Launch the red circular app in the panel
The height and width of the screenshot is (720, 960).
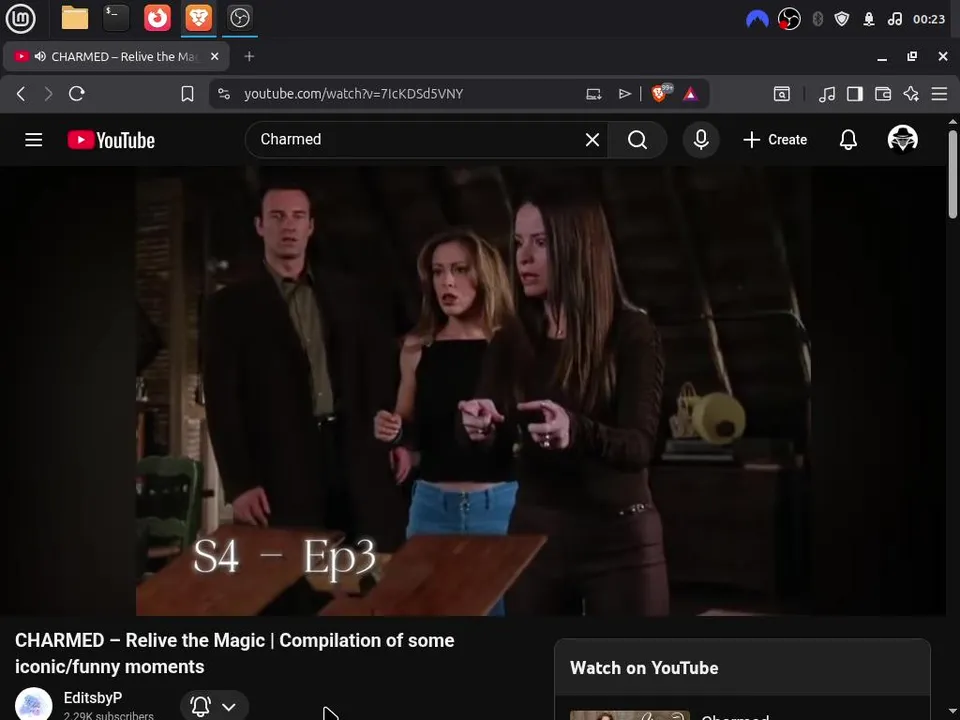click(x=157, y=18)
